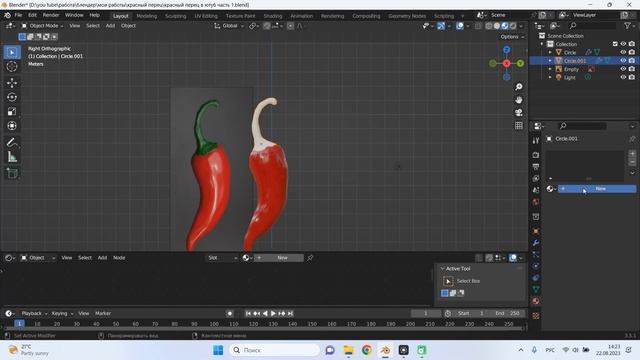Click the pin icon in the node editor header
This screenshot has height=360, width=640.
310,258
